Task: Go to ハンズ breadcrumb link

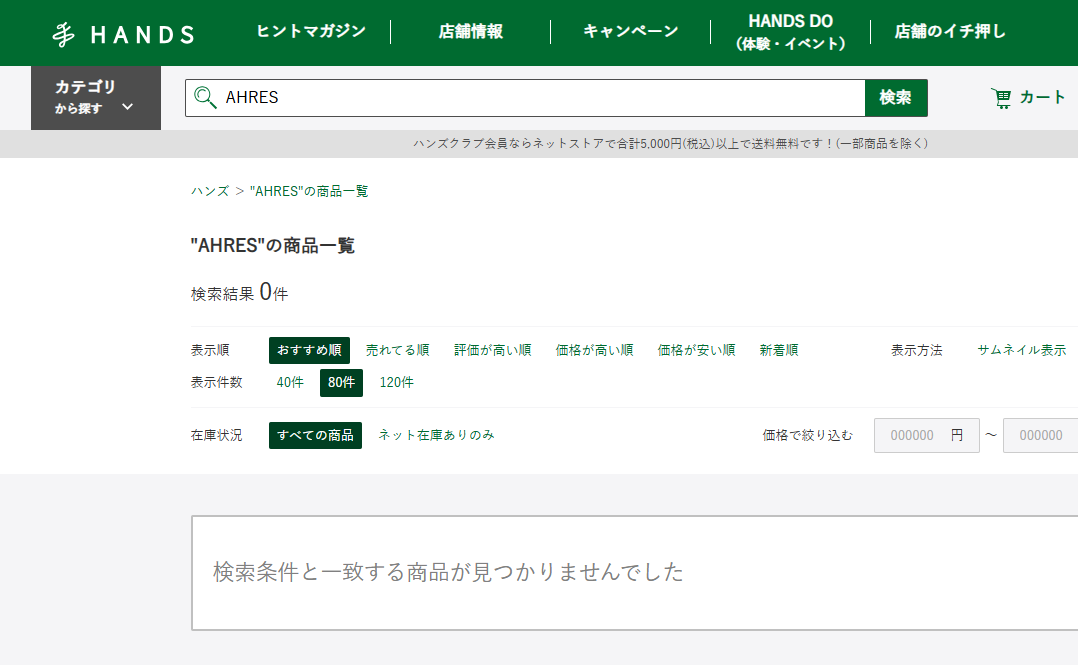Action: [x=210, y=191]
